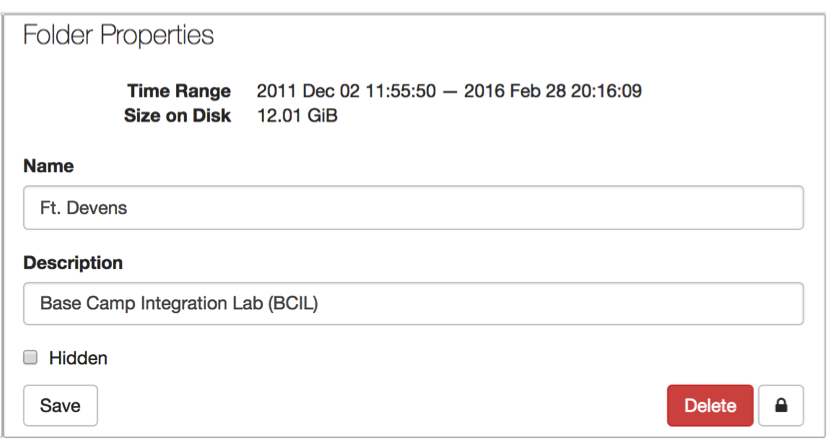Click the dash between the two timestamps
Viewport: 832px width, 444px height.
[x=449, y=91]
